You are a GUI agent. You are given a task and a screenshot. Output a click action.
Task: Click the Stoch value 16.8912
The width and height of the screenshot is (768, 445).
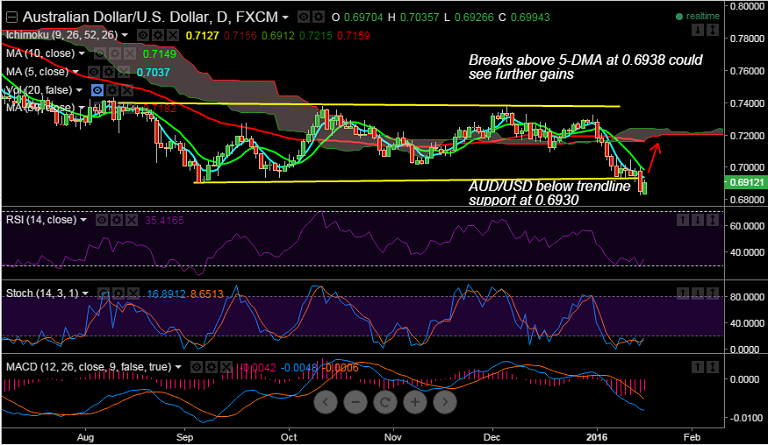[166, 294]
